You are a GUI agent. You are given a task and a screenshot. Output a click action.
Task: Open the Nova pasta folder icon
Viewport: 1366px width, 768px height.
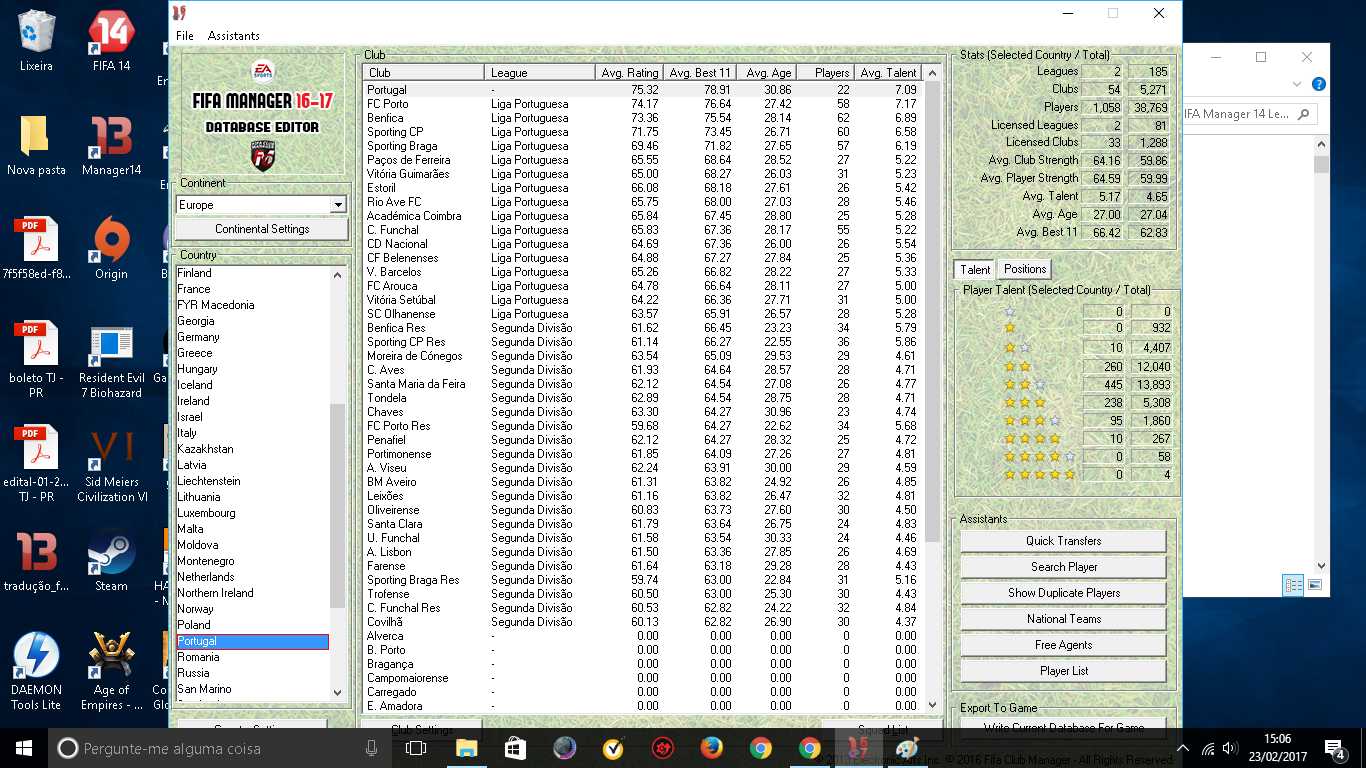[37, 146]
